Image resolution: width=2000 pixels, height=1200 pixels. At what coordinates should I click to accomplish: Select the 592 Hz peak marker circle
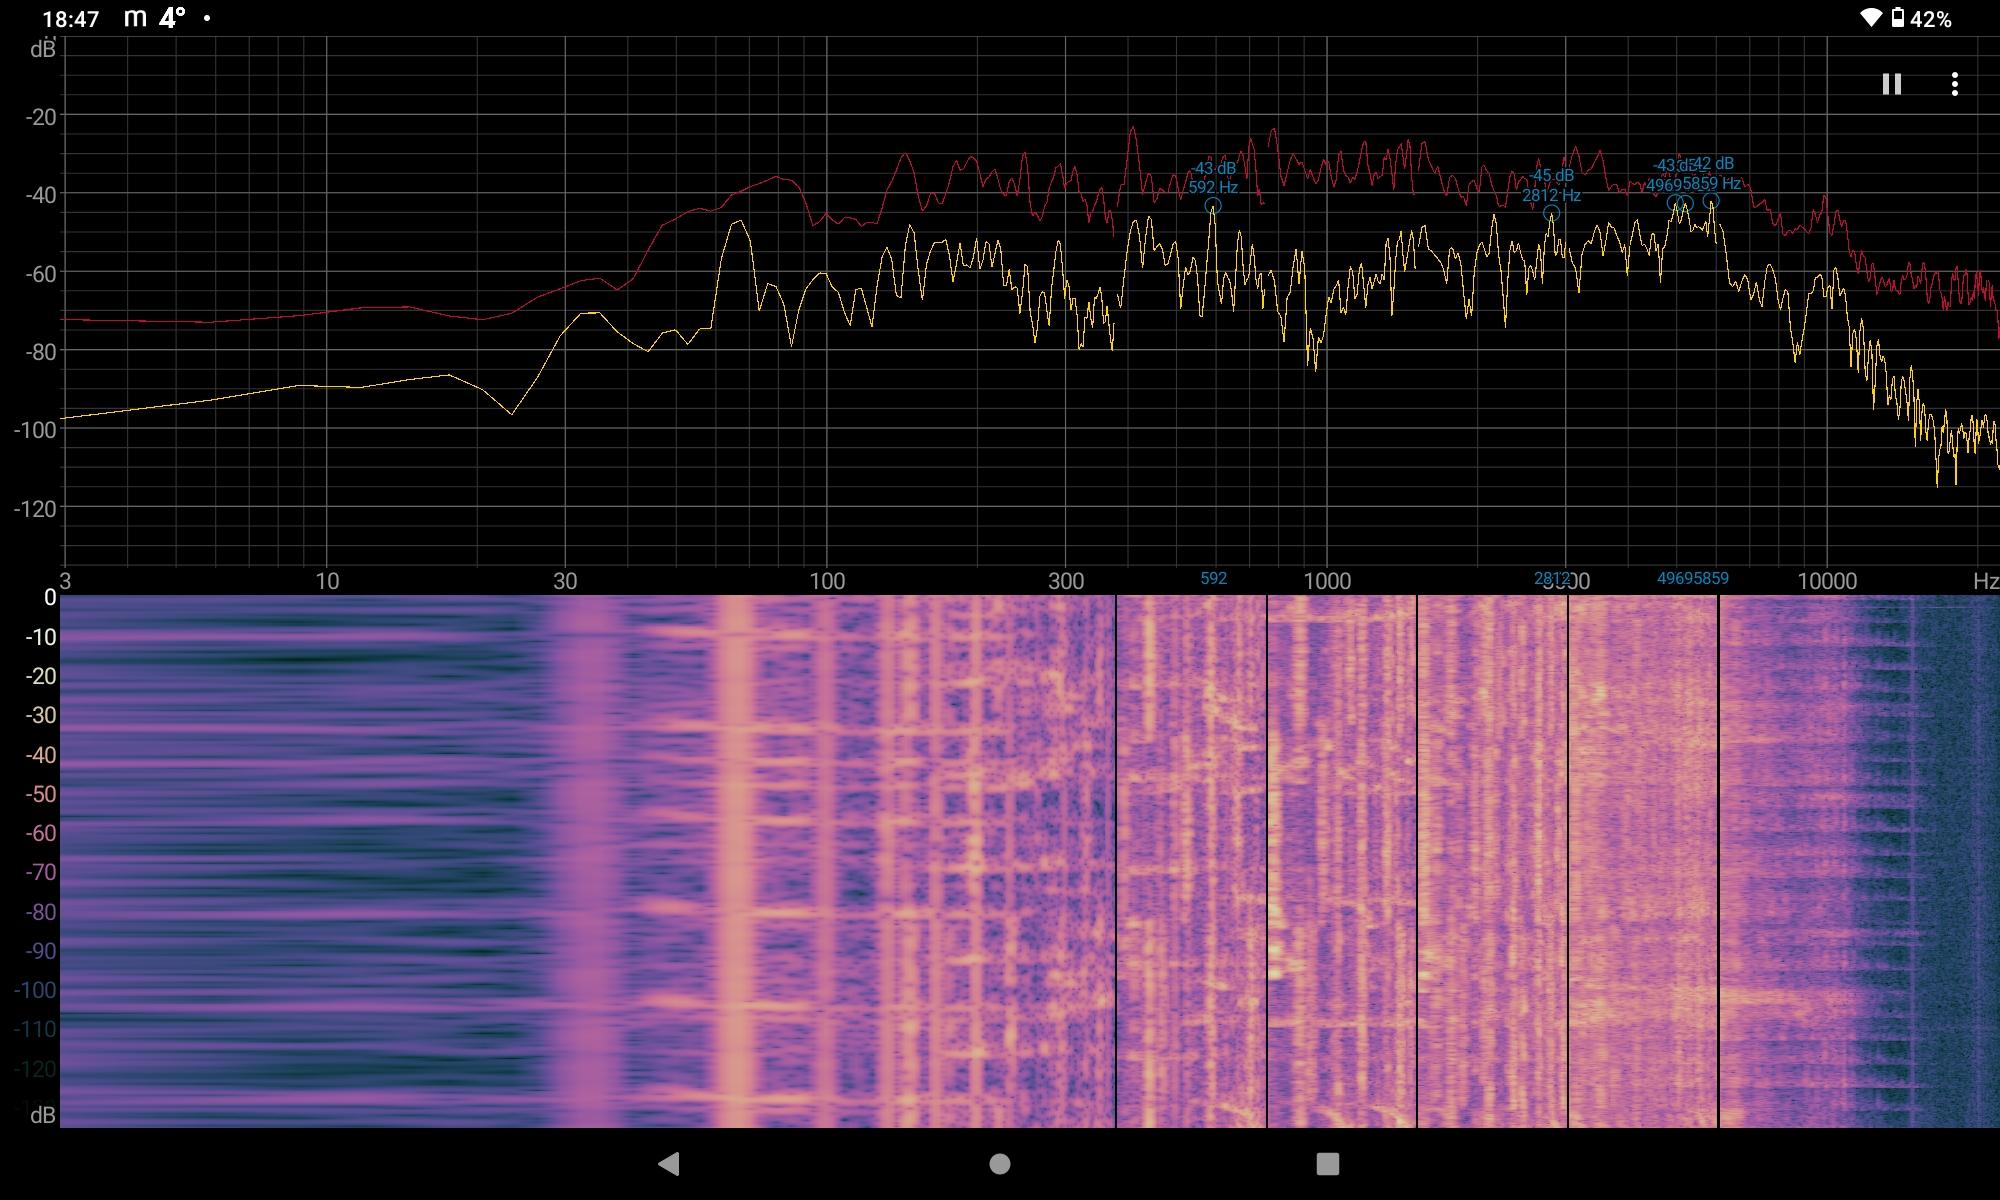pos(1213,206)
